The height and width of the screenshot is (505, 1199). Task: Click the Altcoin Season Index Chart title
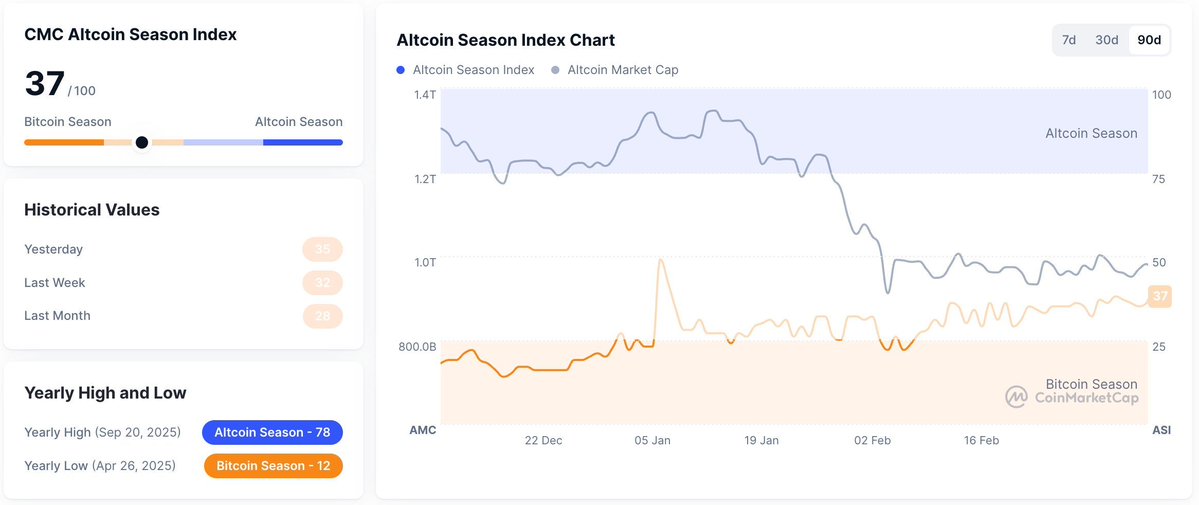505,40
